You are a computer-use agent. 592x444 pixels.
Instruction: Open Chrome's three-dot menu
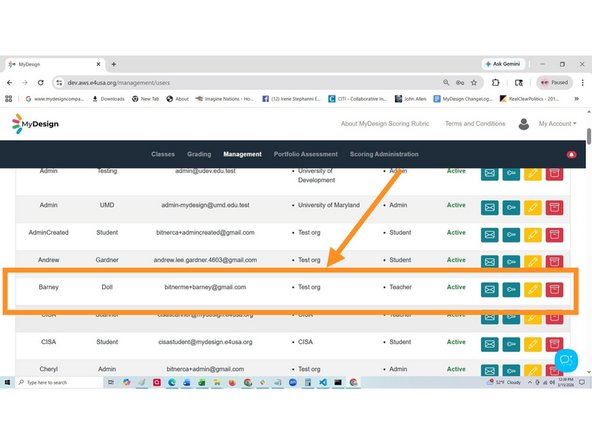click(x=583, y=82)
